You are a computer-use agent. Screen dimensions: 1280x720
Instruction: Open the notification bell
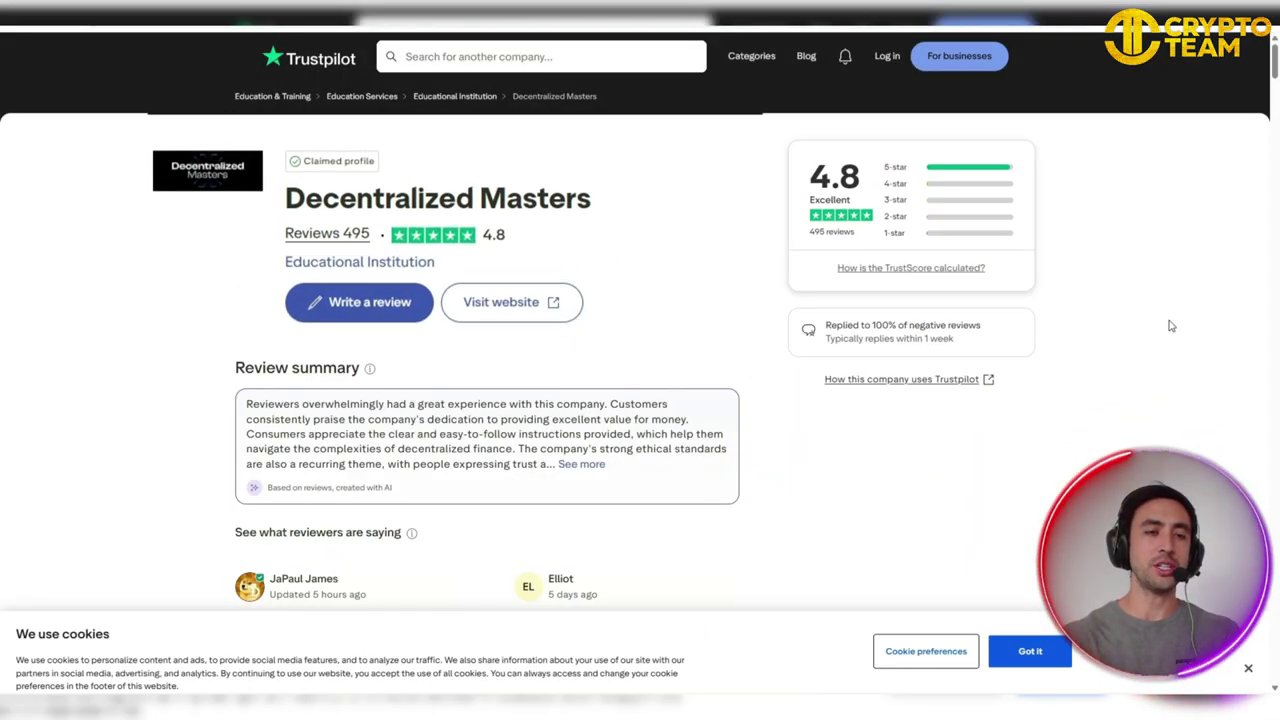point(845,56)
